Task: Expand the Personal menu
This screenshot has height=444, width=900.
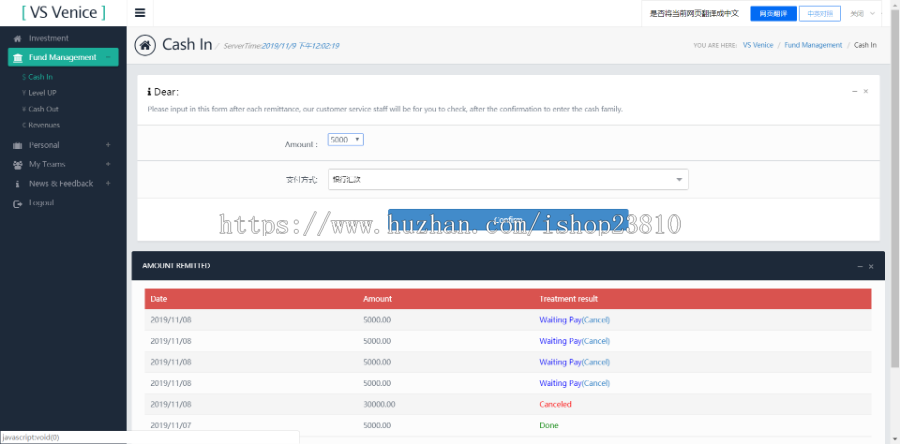Action: tap(62, 145)
